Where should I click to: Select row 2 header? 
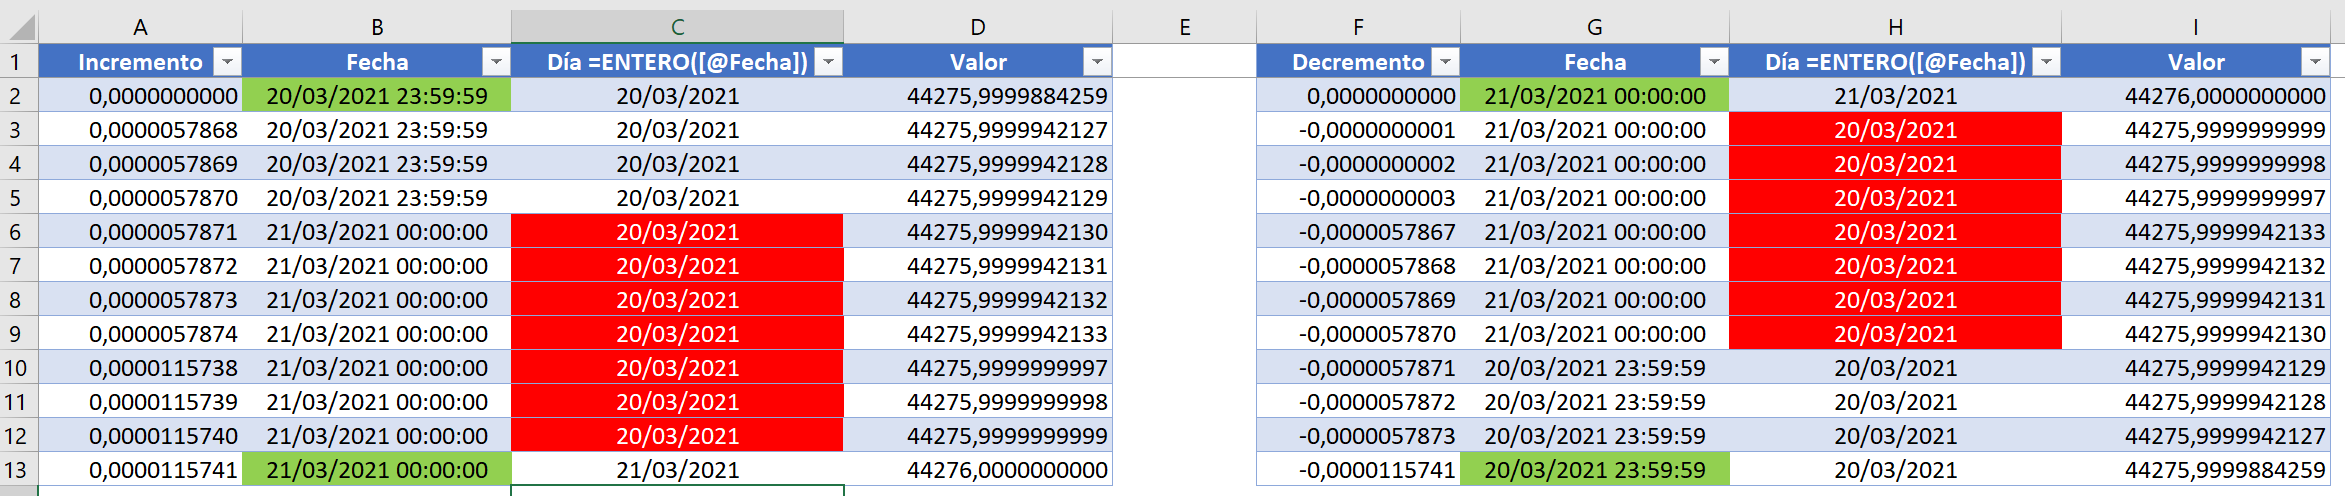(18, 96)
